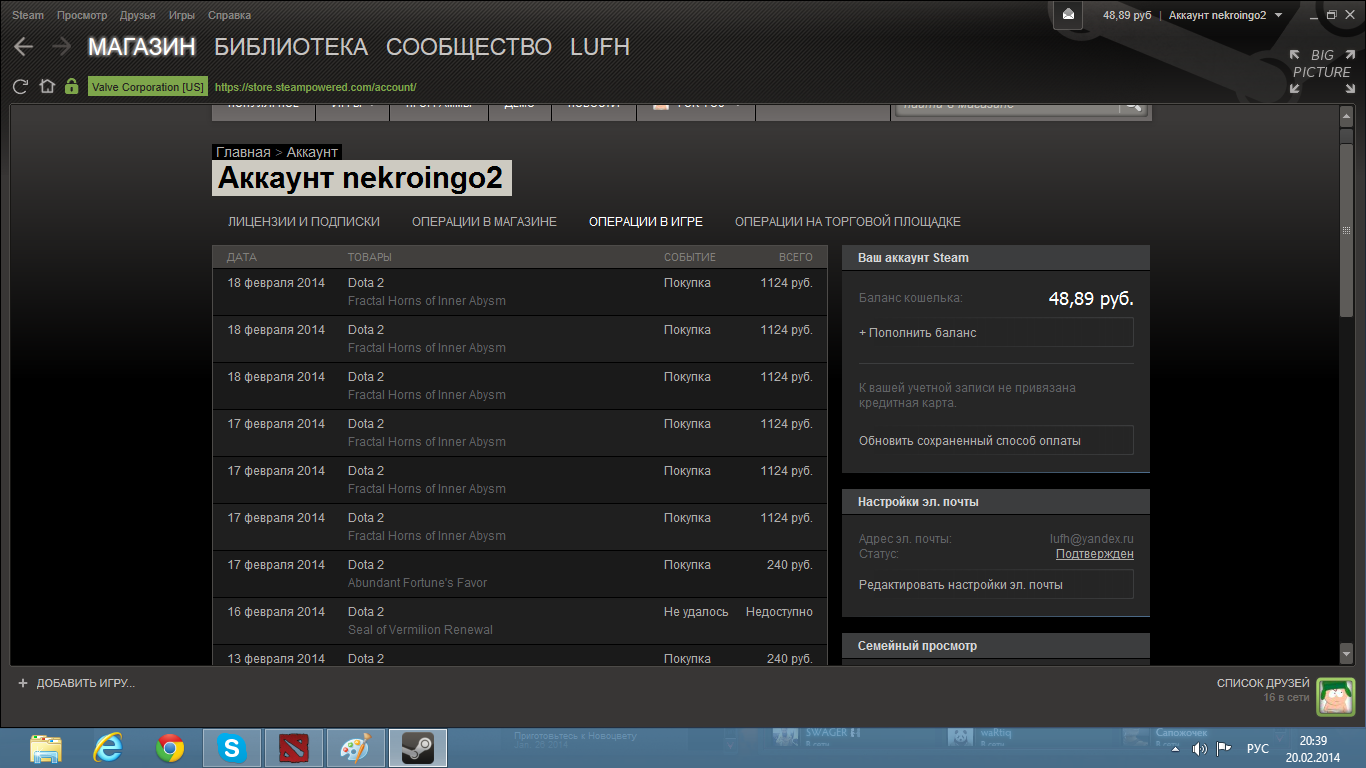
Task: Click the ДАТА column header
Action: coord(242,258)
